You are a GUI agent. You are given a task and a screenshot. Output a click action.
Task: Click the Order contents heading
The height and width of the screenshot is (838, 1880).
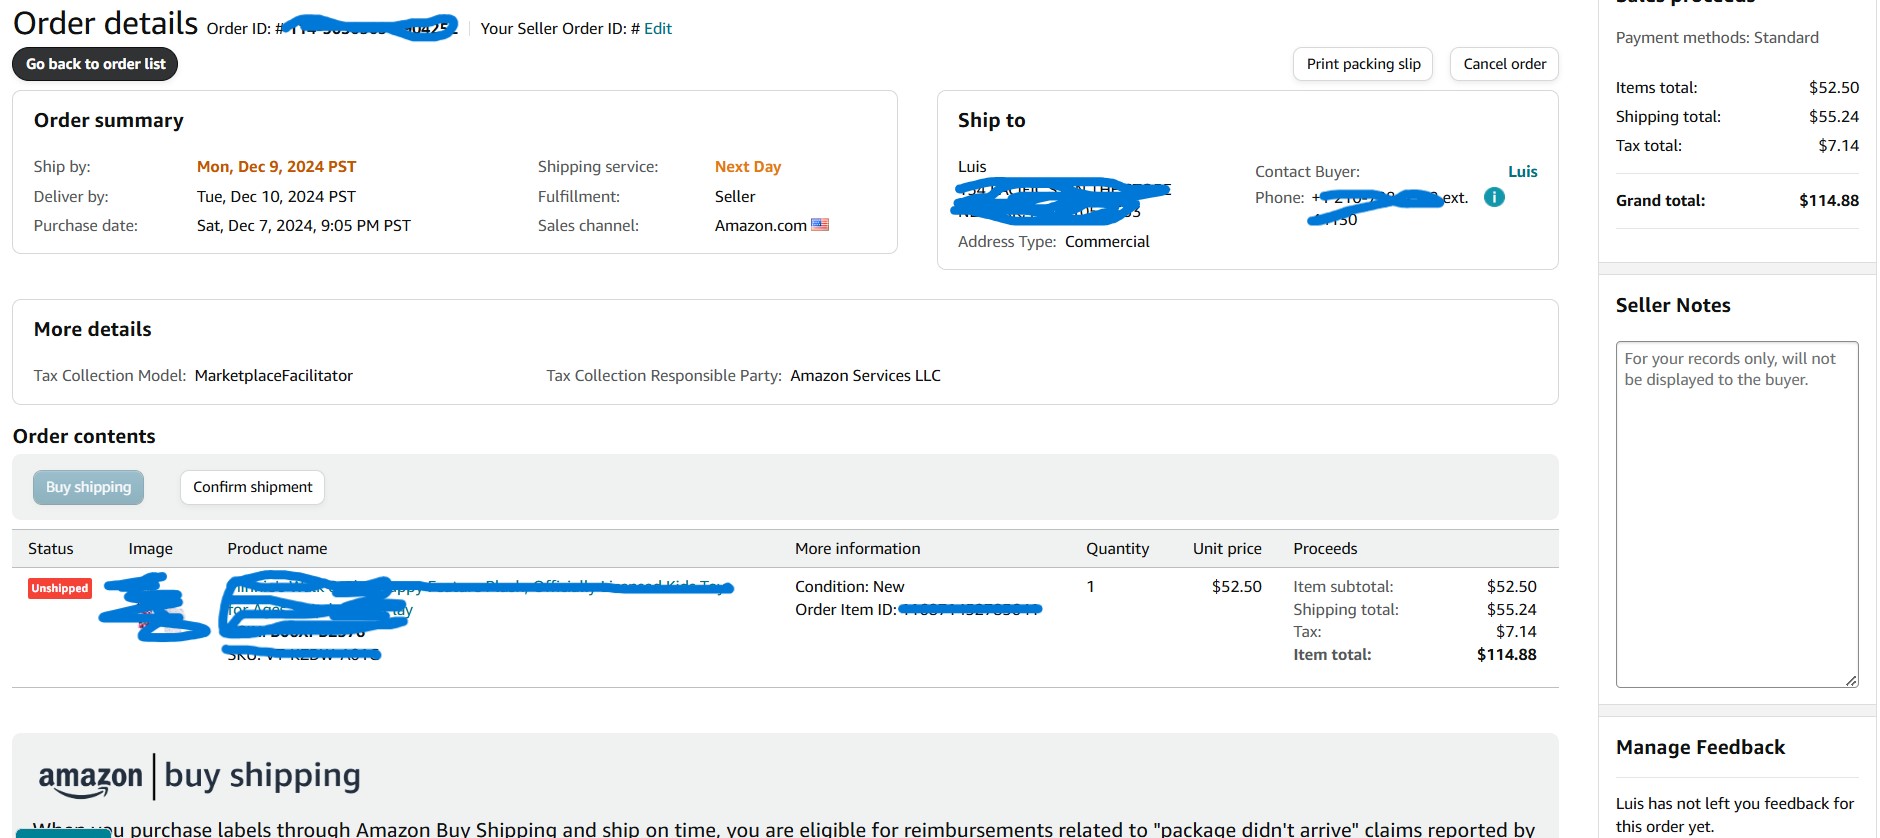coord(84,437)
